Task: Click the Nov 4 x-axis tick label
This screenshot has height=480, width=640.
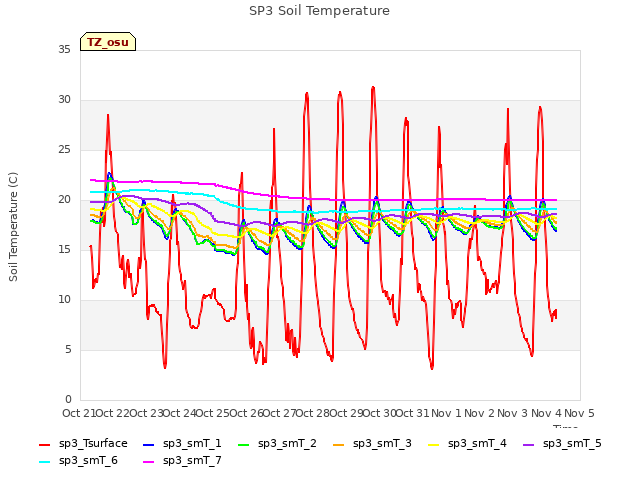Action: [546, 413]
